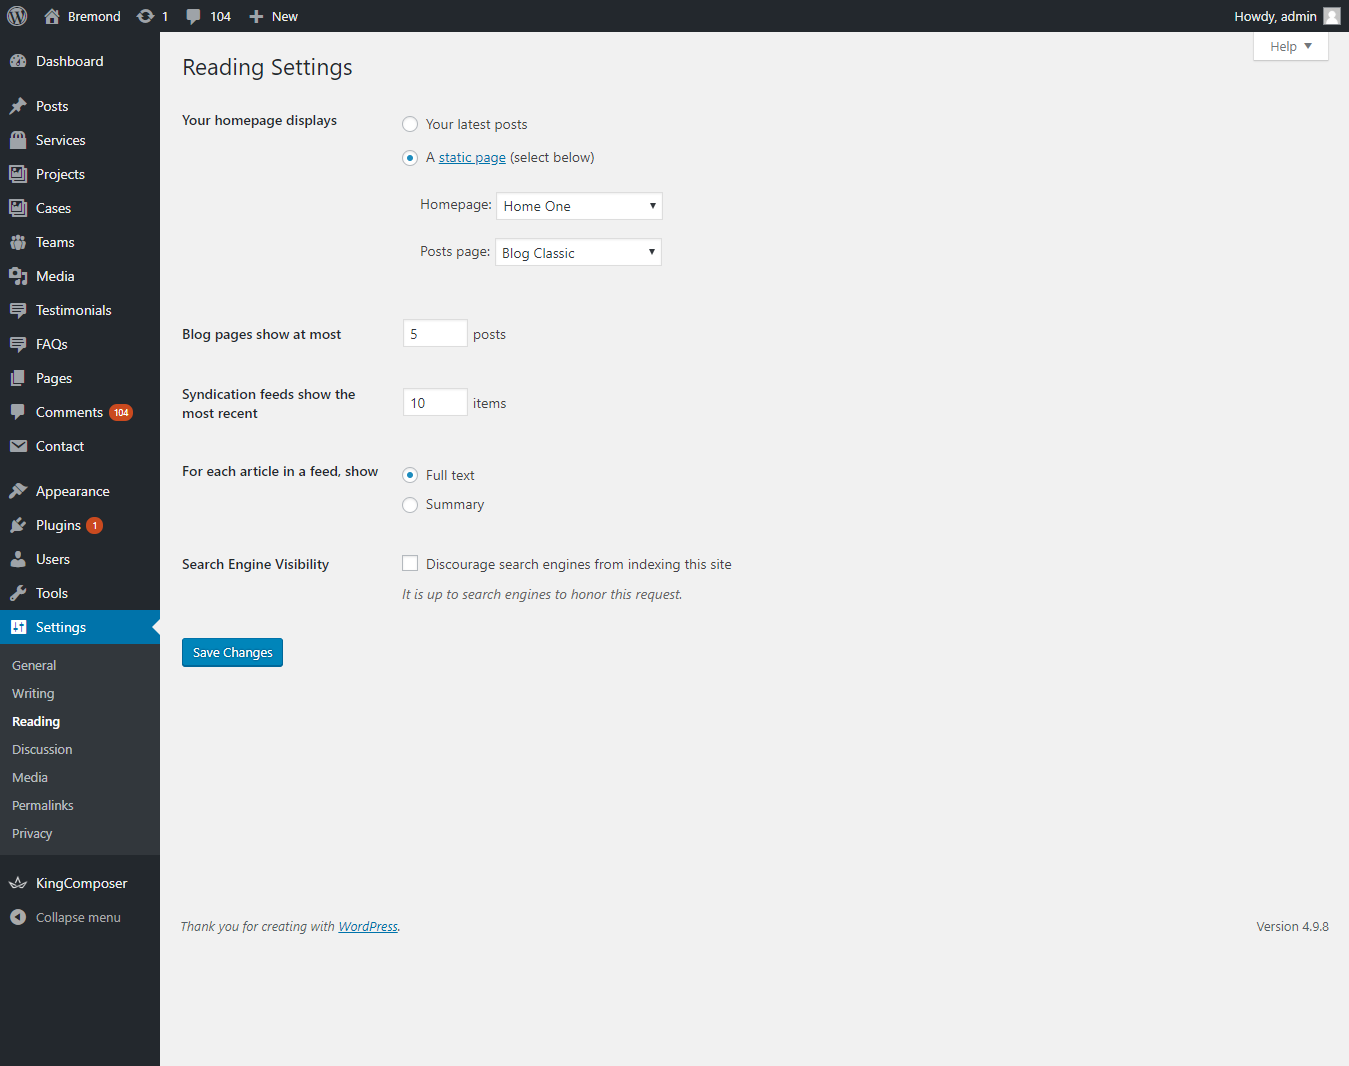Open the Posts page dropdown showing Blog Classic

pyautogui.click(x=578, y=253)
